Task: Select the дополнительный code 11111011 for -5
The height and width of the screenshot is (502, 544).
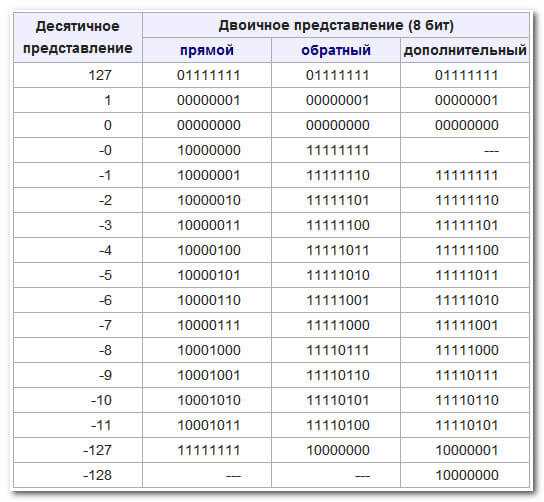Action: click(467, 275)
